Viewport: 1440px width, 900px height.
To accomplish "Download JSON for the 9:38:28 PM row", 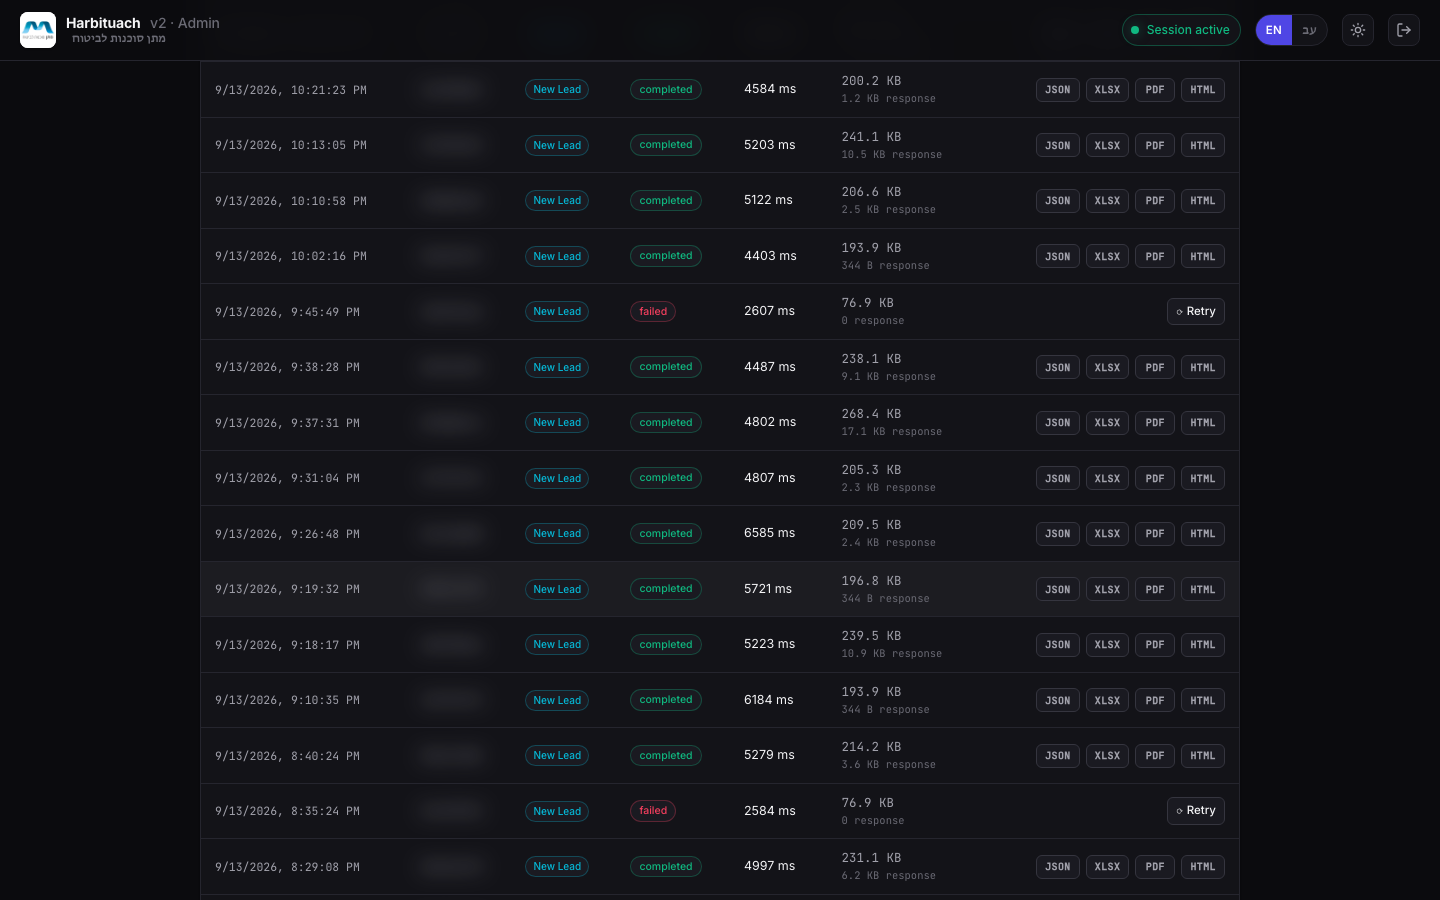I will tap(1058, 368).
